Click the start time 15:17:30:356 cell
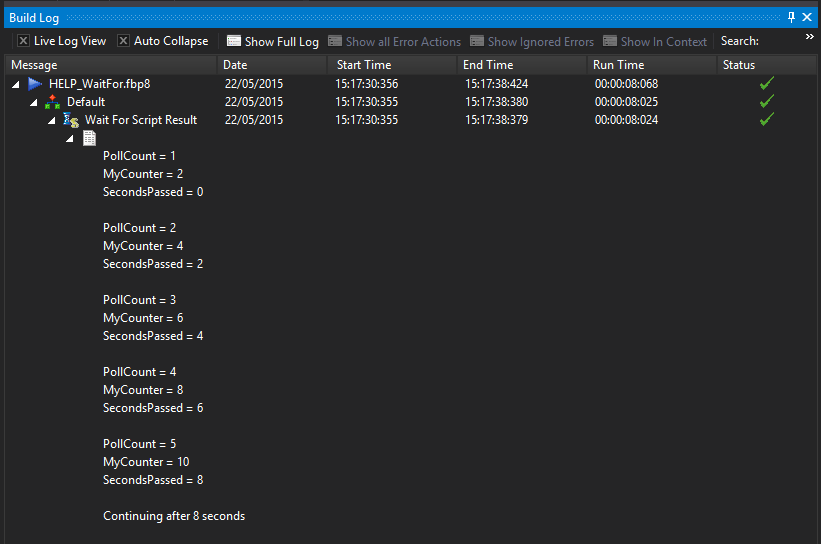Screen dimensions: 821x544 367,84
